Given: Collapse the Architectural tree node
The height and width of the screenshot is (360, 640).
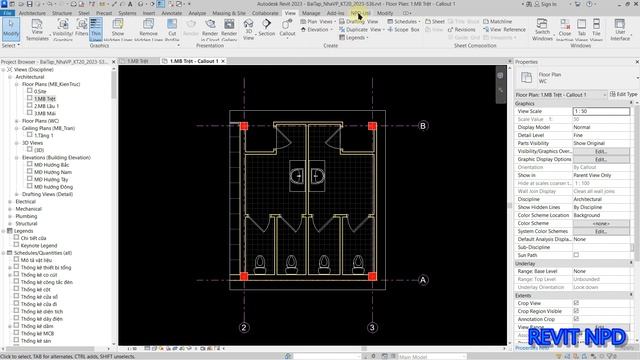Looking at the screenshot, I should [x=10, y=77].
